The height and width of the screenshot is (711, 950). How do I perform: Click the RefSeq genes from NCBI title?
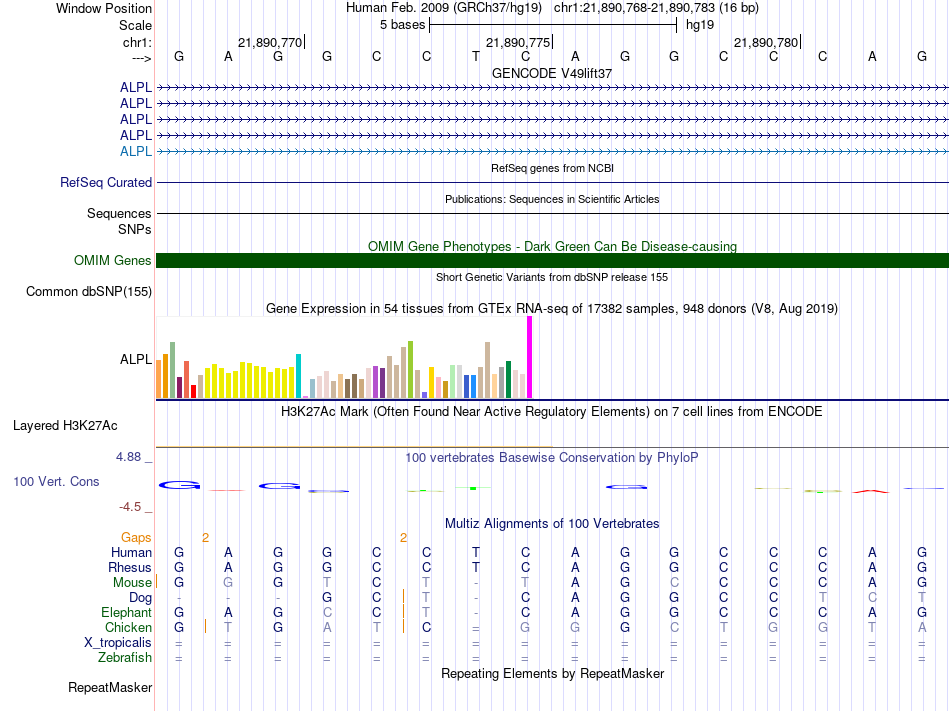tap(552, 168)
